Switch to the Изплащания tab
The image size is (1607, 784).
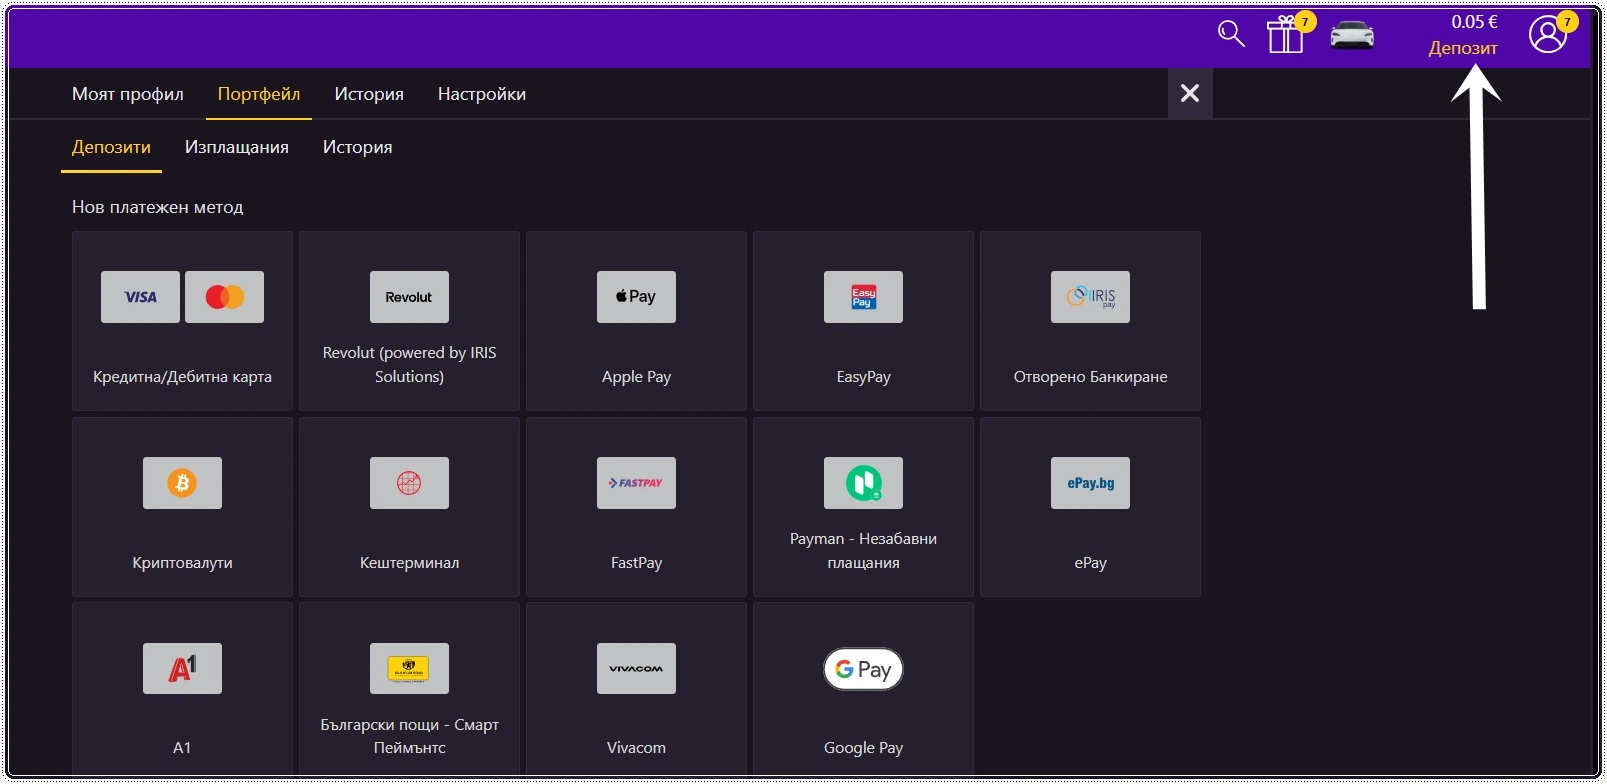point(237,147)
